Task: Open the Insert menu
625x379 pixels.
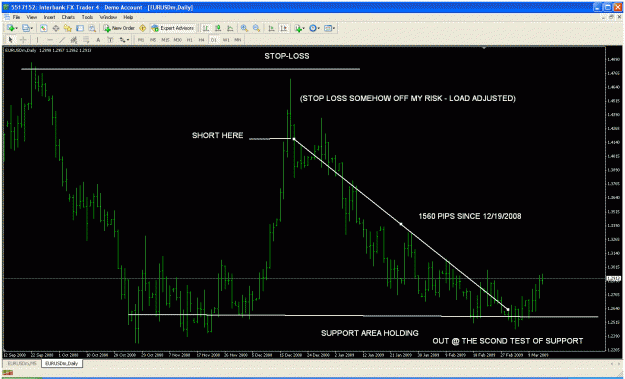Action: coord(49,18)
